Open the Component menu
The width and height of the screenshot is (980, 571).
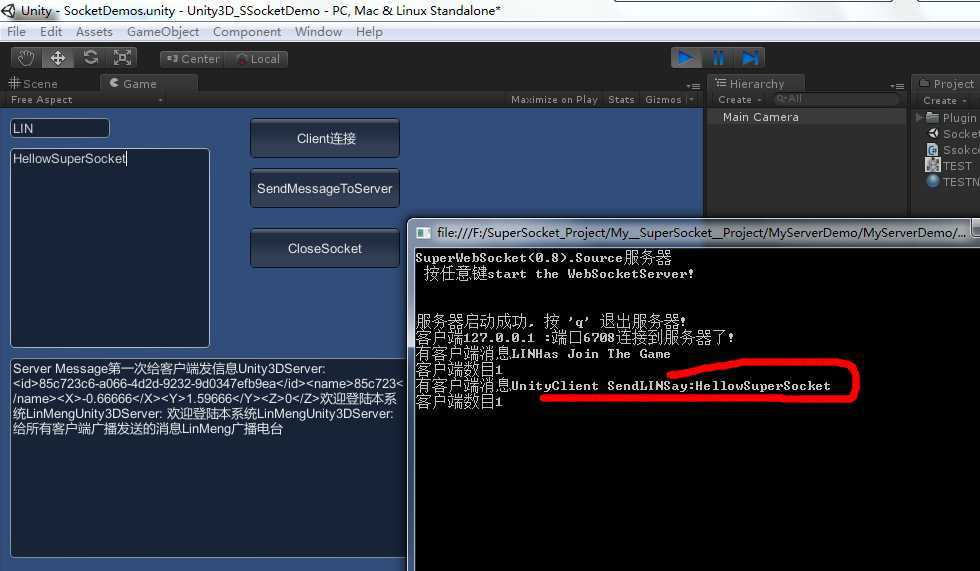(x=247, y=31)
